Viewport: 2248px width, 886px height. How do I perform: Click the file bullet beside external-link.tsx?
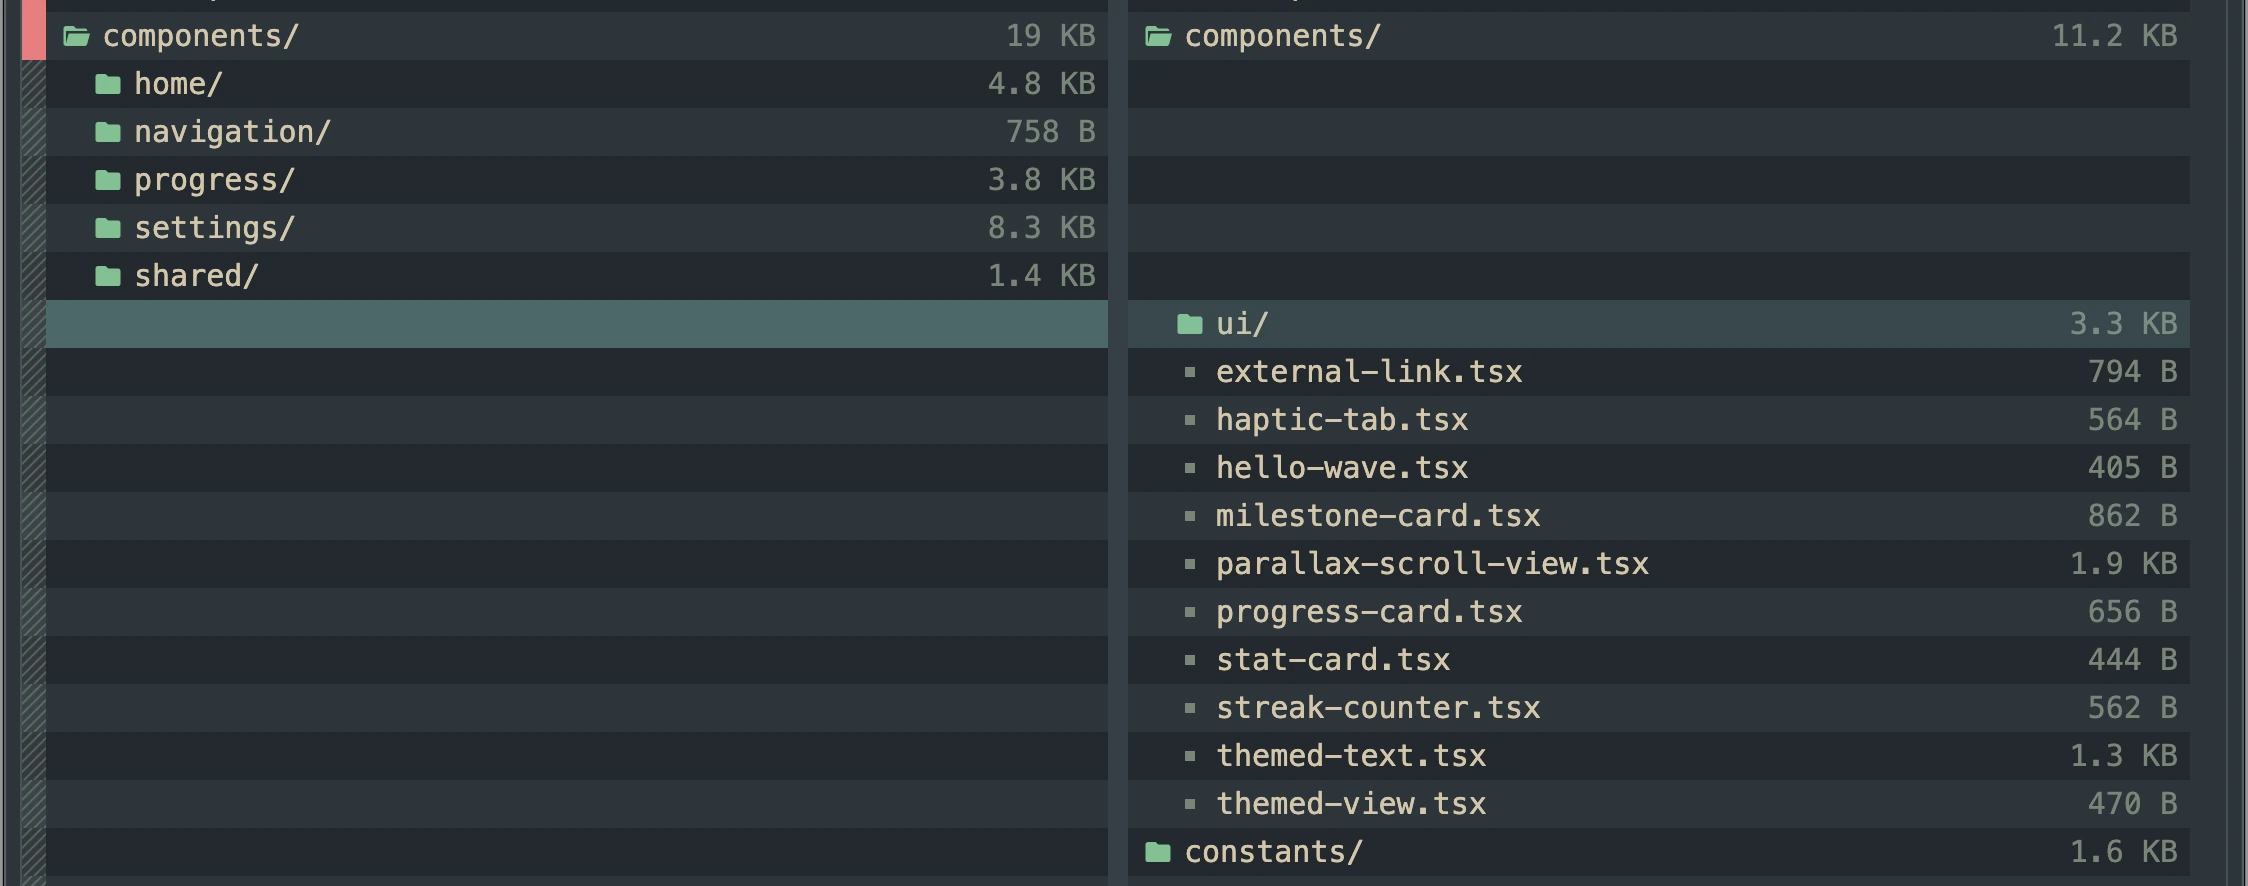[x=1190, y=372]
